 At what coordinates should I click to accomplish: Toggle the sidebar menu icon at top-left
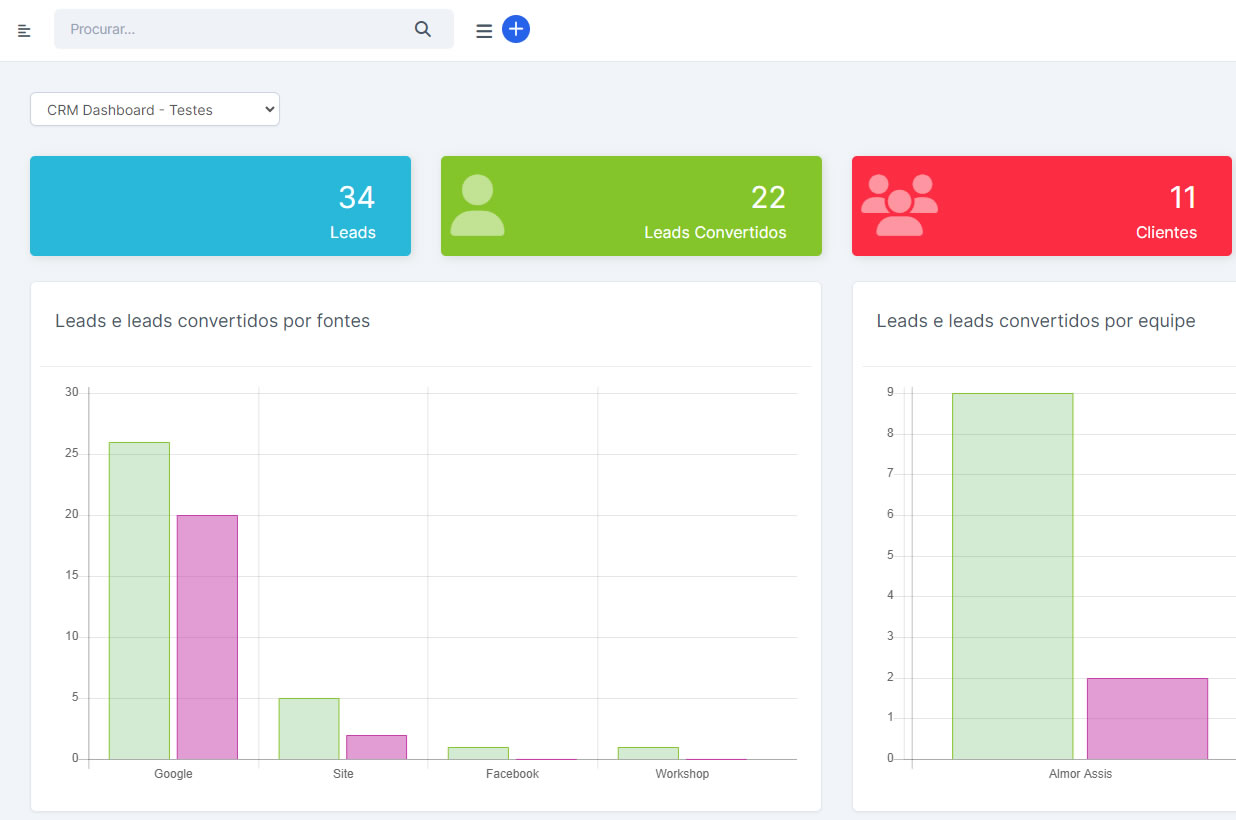24,31
